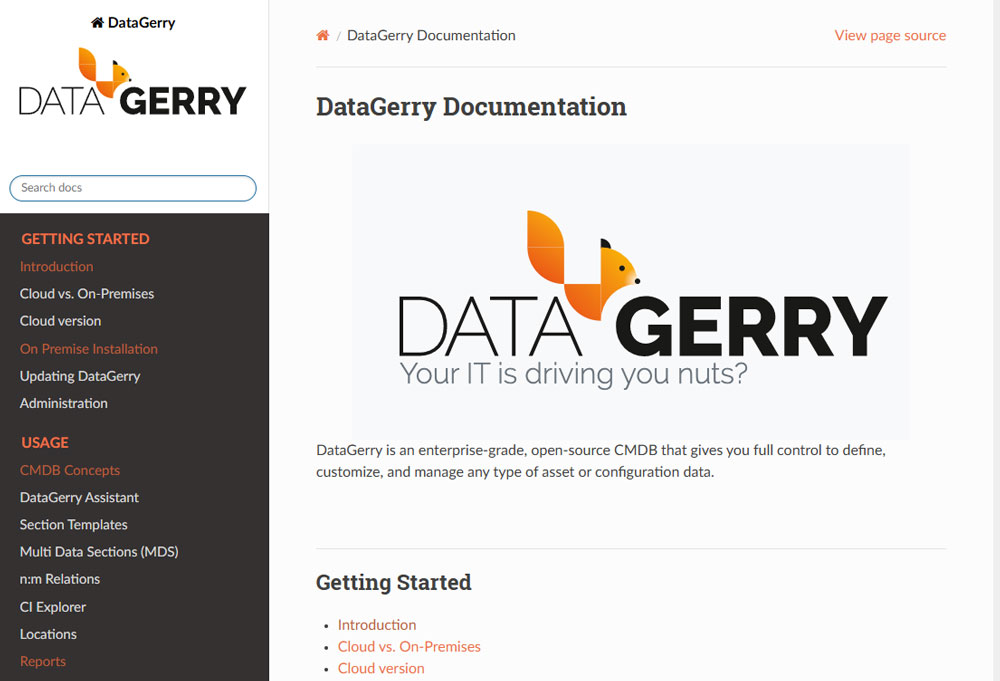This screenshot has width=1000, height=681.
Task: Select Administration in the sidebar
Action: (x=64, y=404)
